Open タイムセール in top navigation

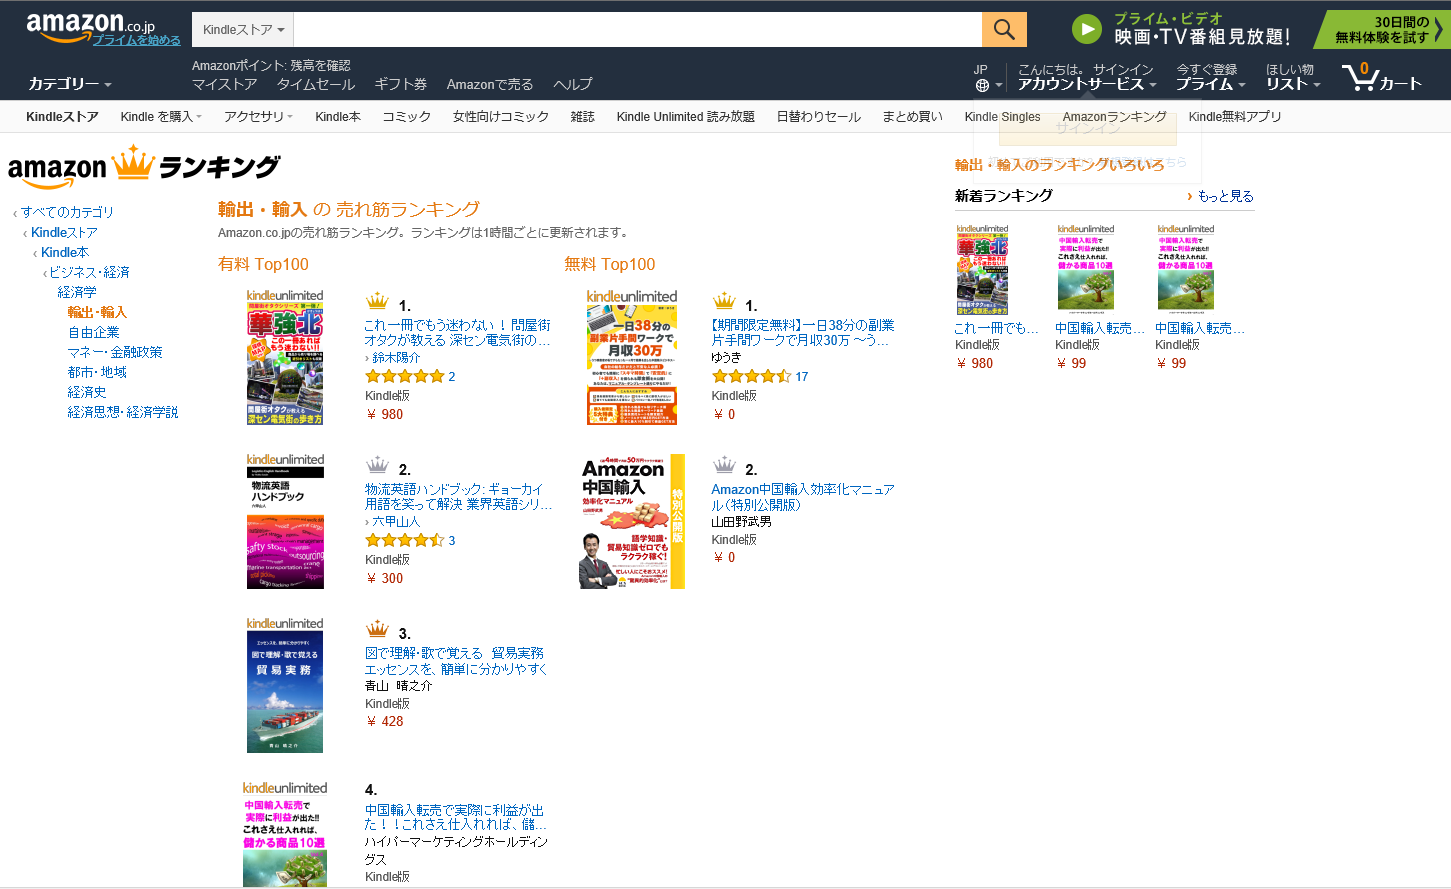coord(316,85)
